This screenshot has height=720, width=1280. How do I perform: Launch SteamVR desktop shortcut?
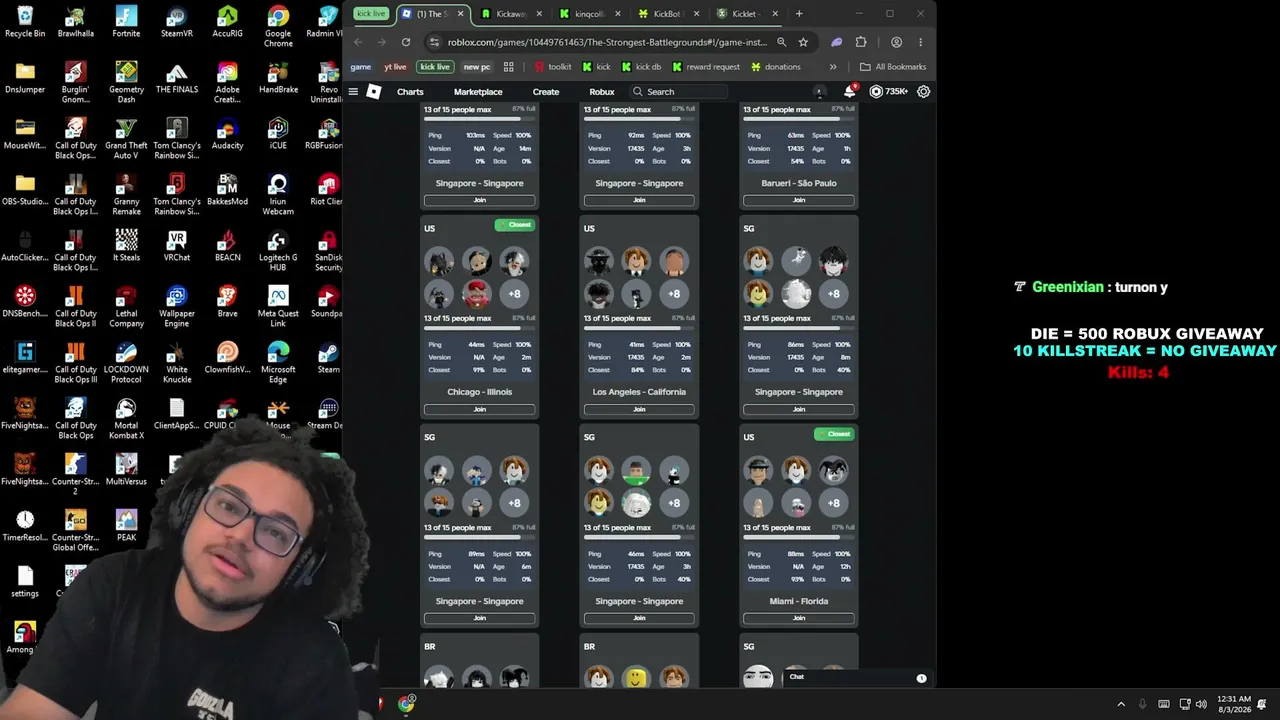pos(177,22)
